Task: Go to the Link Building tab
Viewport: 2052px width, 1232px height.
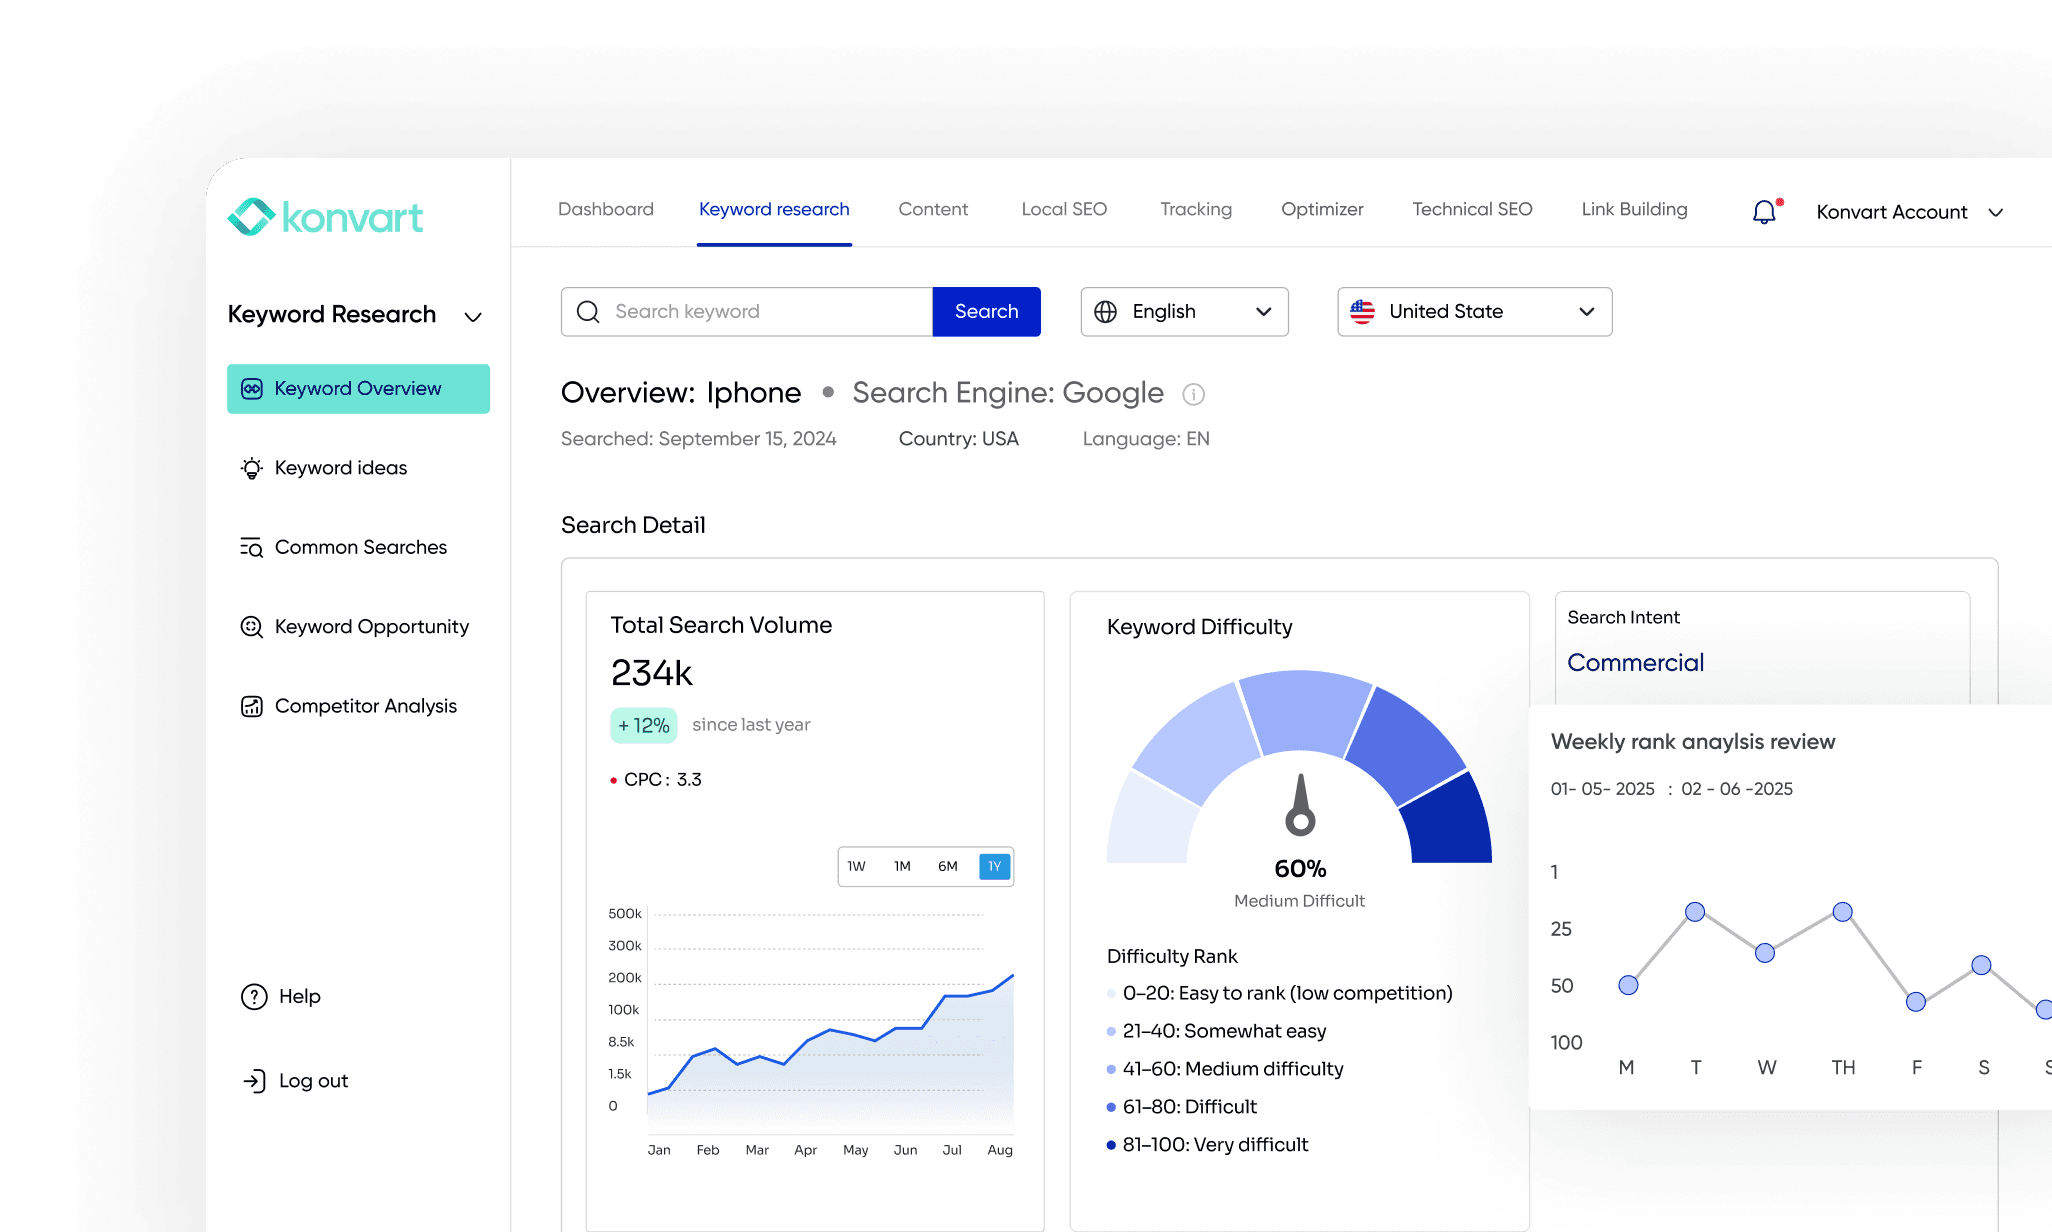Action: [x=1634, y=209]
